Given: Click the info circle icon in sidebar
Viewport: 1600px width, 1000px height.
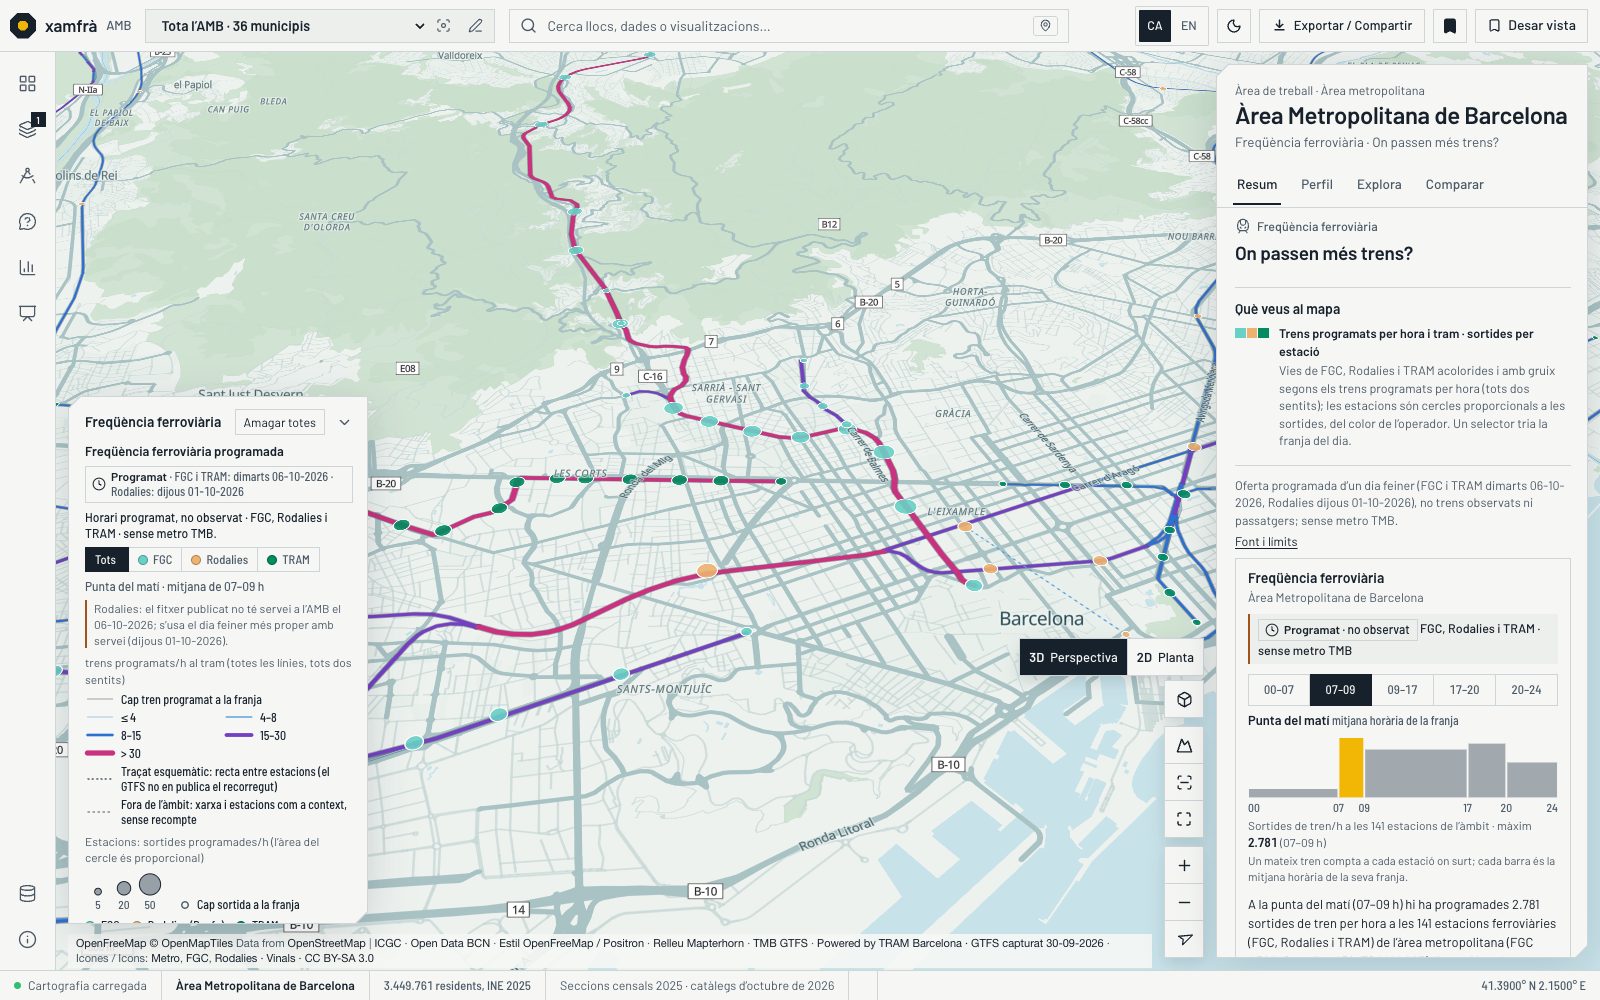Looking at the screenshot, I should (x=27, y=940).
